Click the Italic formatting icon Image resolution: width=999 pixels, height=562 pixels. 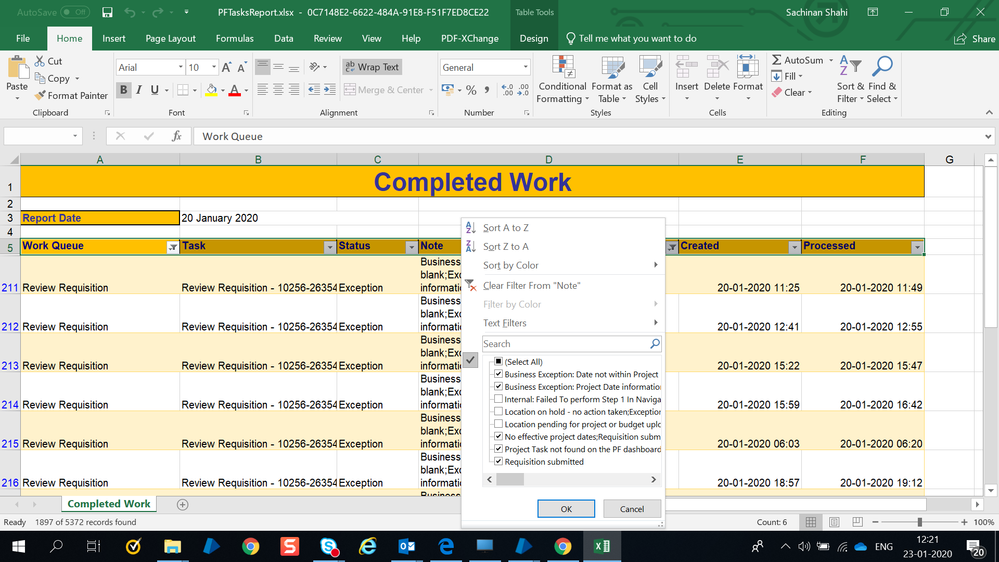coord(139,90)
